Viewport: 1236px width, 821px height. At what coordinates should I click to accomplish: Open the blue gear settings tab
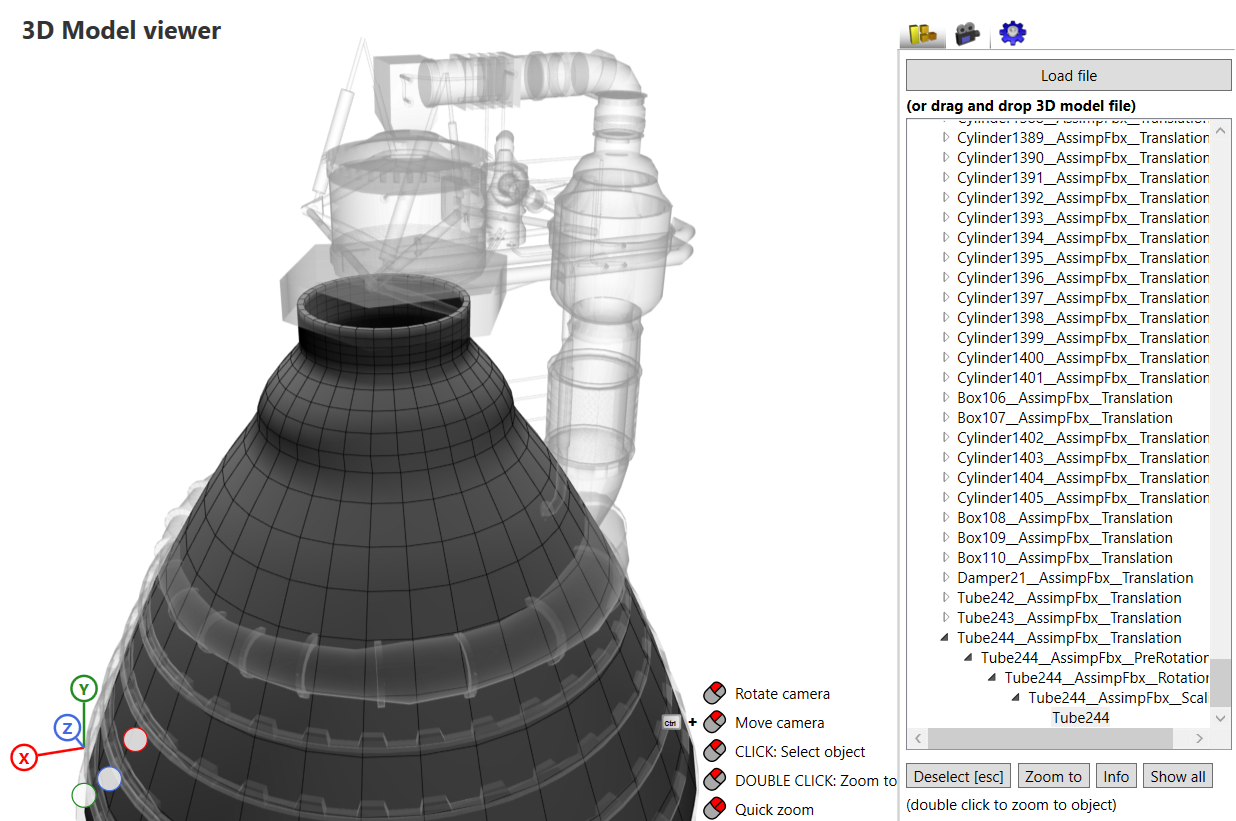click(1013, 33)
